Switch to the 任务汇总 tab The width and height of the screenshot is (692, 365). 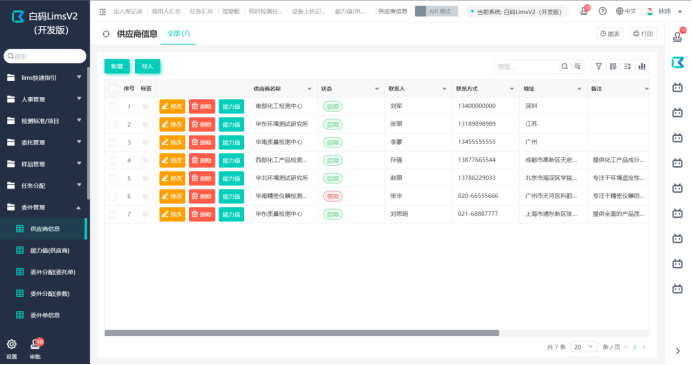click(201, 11)
